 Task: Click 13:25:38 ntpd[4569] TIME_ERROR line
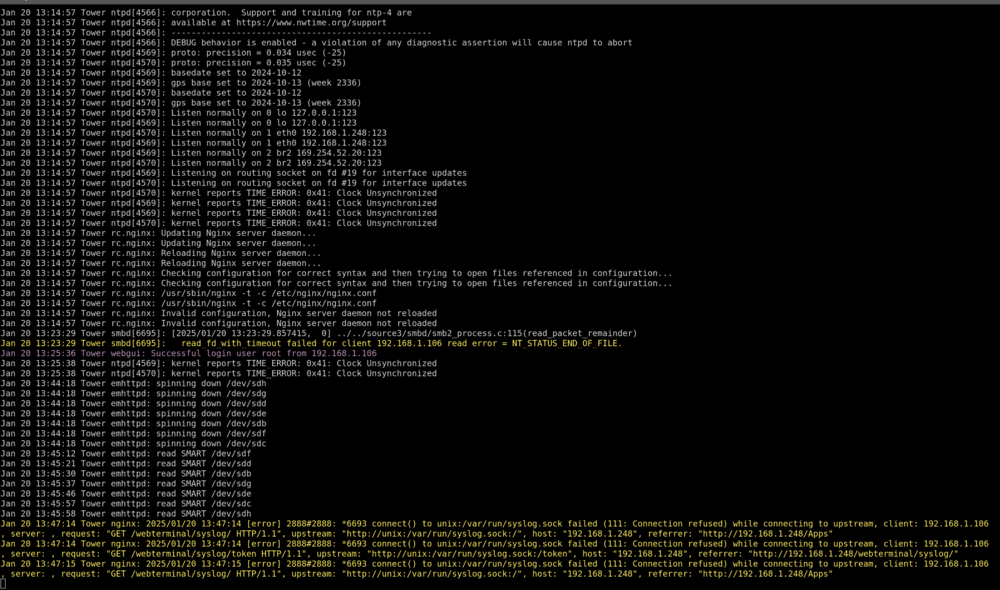click(x=219, y=363)
